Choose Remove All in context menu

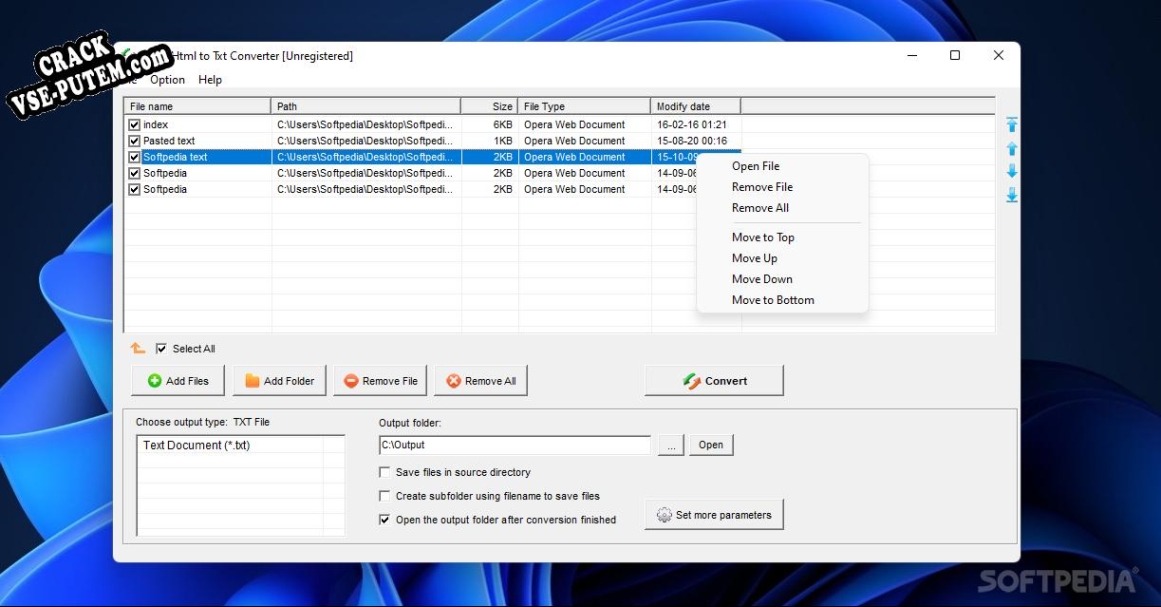[760, 208]
